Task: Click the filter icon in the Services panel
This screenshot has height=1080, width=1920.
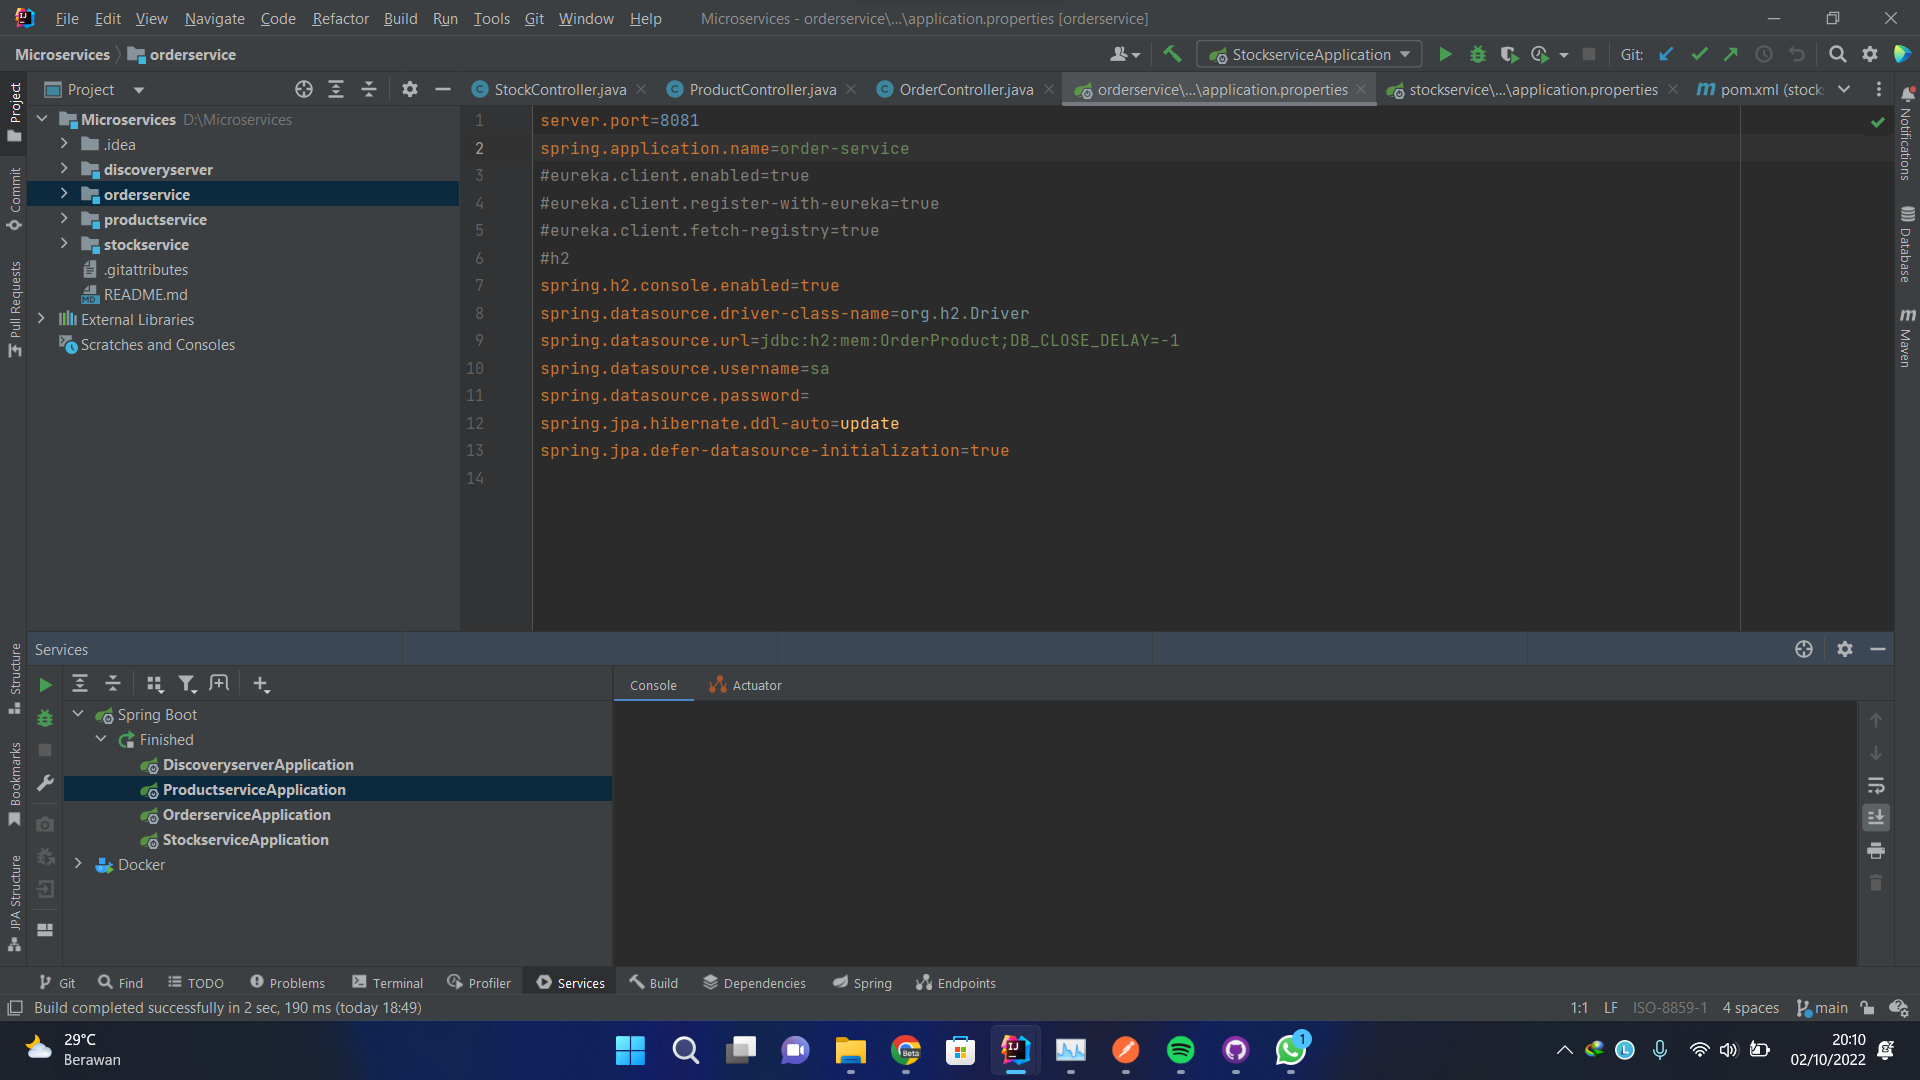Action: (x=187, y=683)
